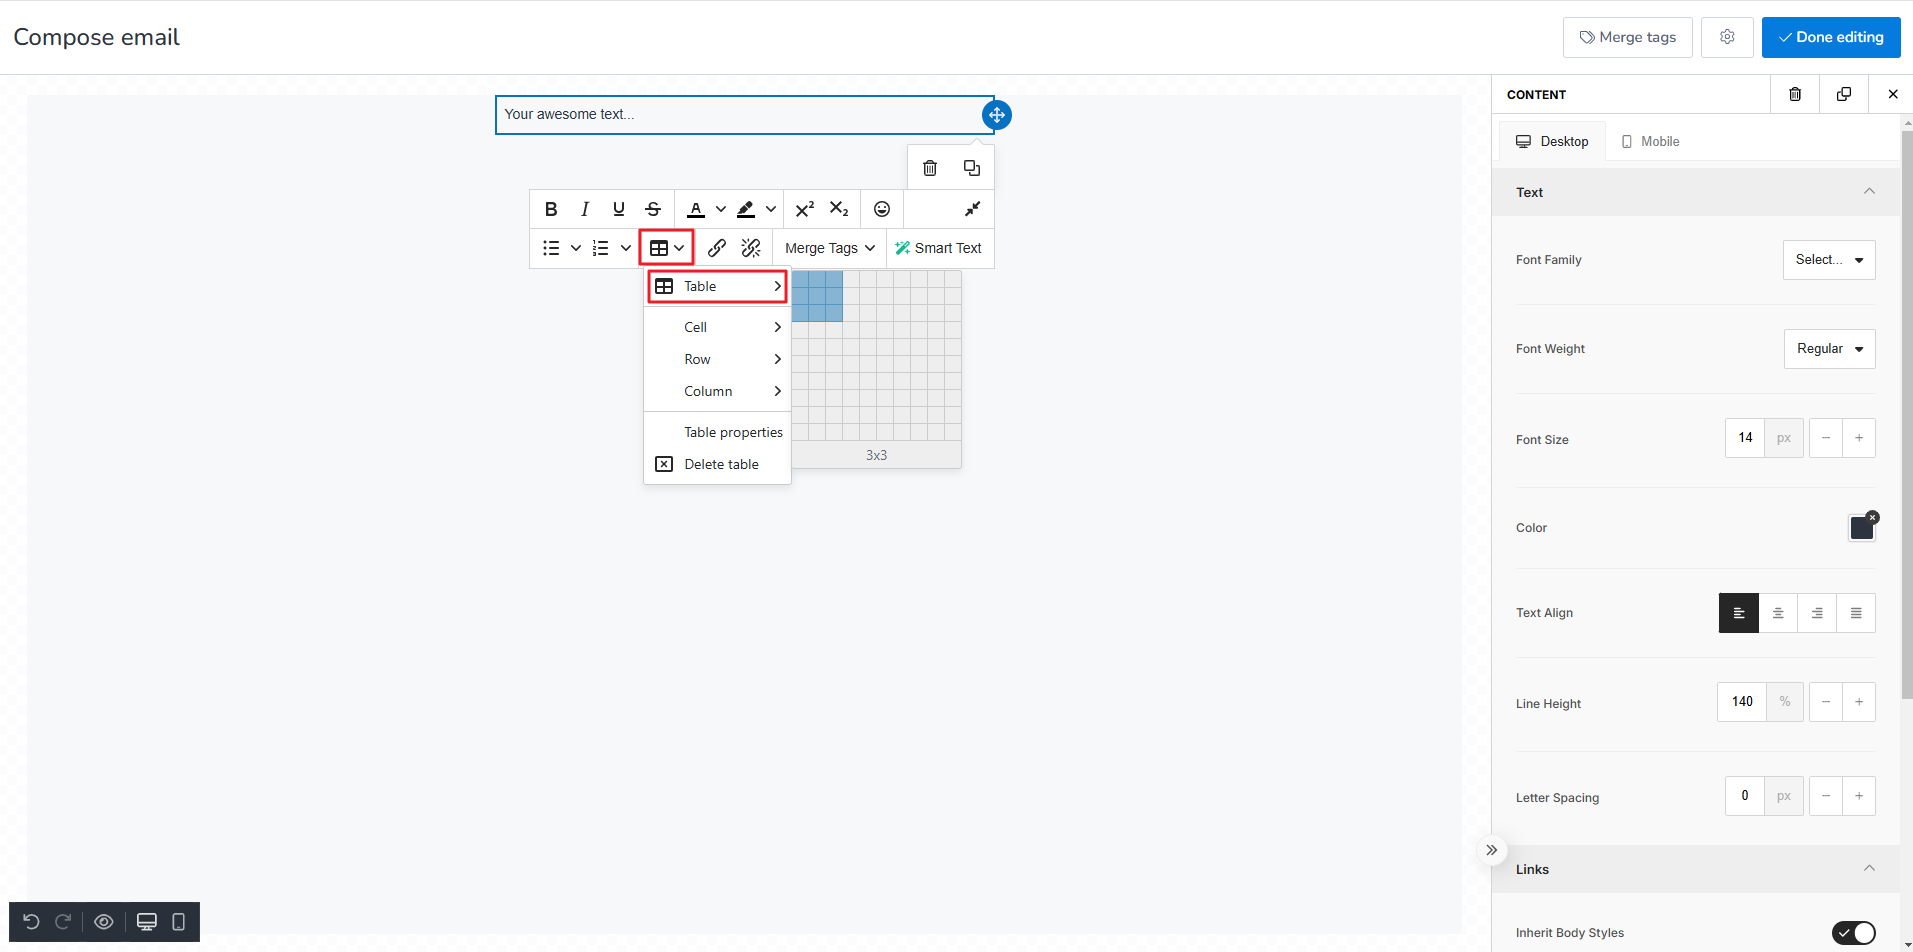
Task: Toggle bold formatting in the text toolbar
Action: [551, 208]
